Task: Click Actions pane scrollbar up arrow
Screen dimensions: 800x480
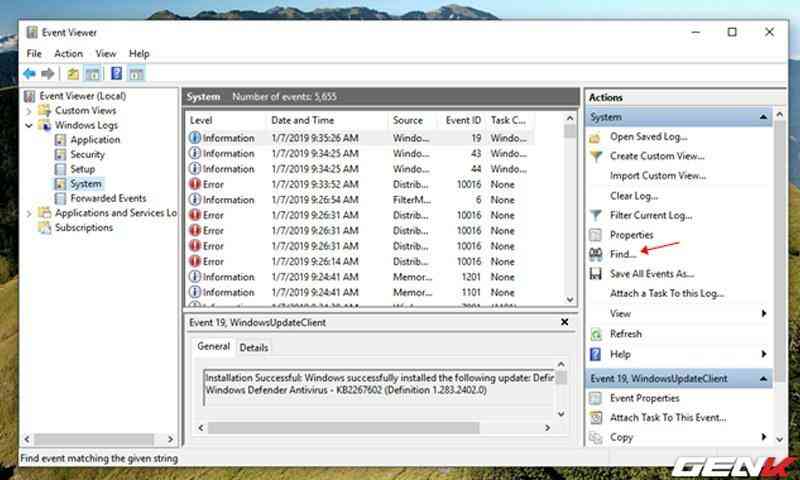Action: click(x=779, y=115)
